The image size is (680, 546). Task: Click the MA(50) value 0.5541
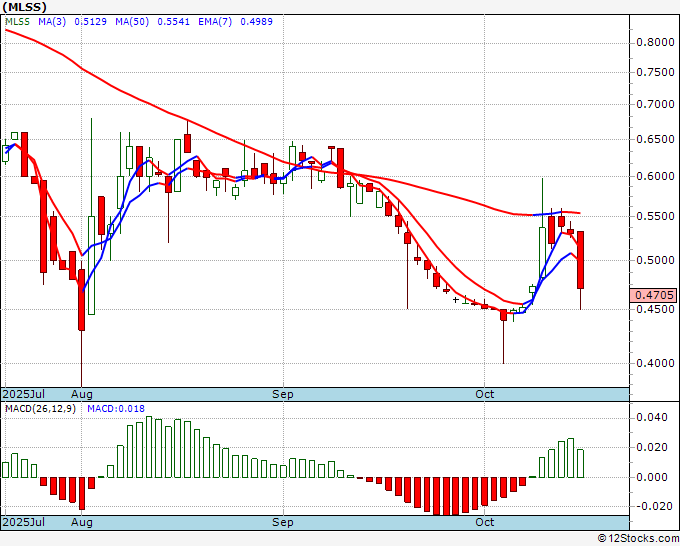[x=173, y=21]
